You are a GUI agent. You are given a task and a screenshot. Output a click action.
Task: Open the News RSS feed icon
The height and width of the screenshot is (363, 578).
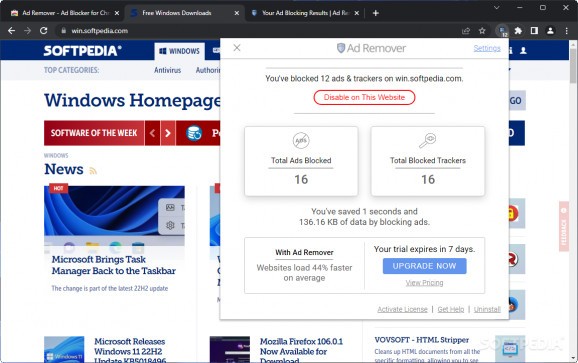(x=93, y=171)
